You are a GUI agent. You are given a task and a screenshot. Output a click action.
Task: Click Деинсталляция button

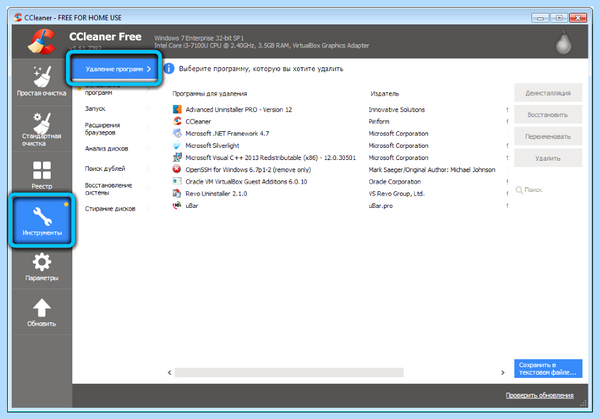[x=548, y=93]
